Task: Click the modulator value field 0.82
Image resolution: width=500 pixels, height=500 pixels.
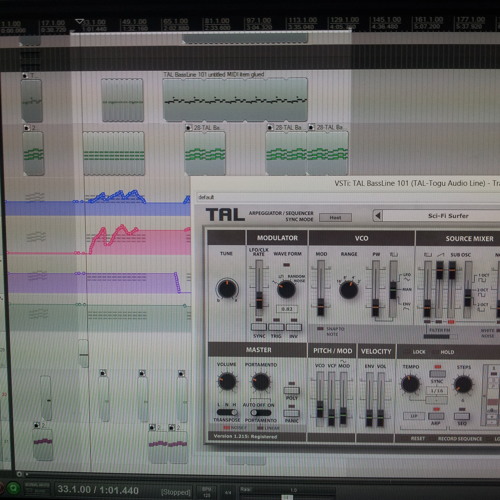Action: pyautogui.click(x=287, y=309)
